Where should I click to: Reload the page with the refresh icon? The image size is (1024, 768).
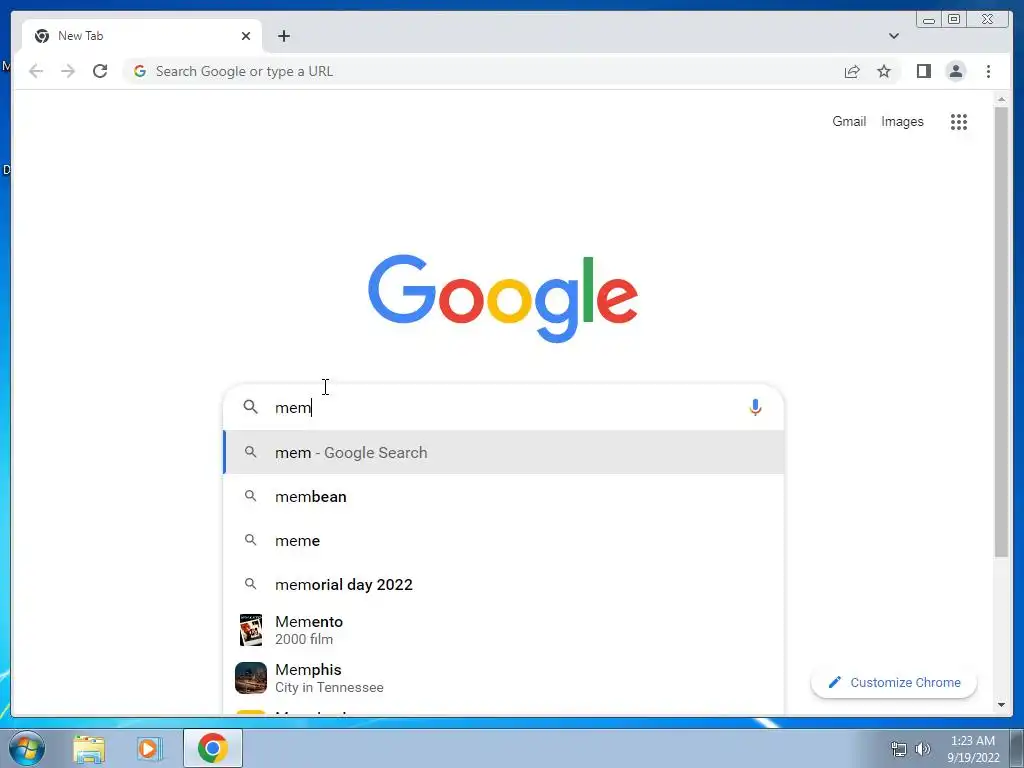pos(100,71)
